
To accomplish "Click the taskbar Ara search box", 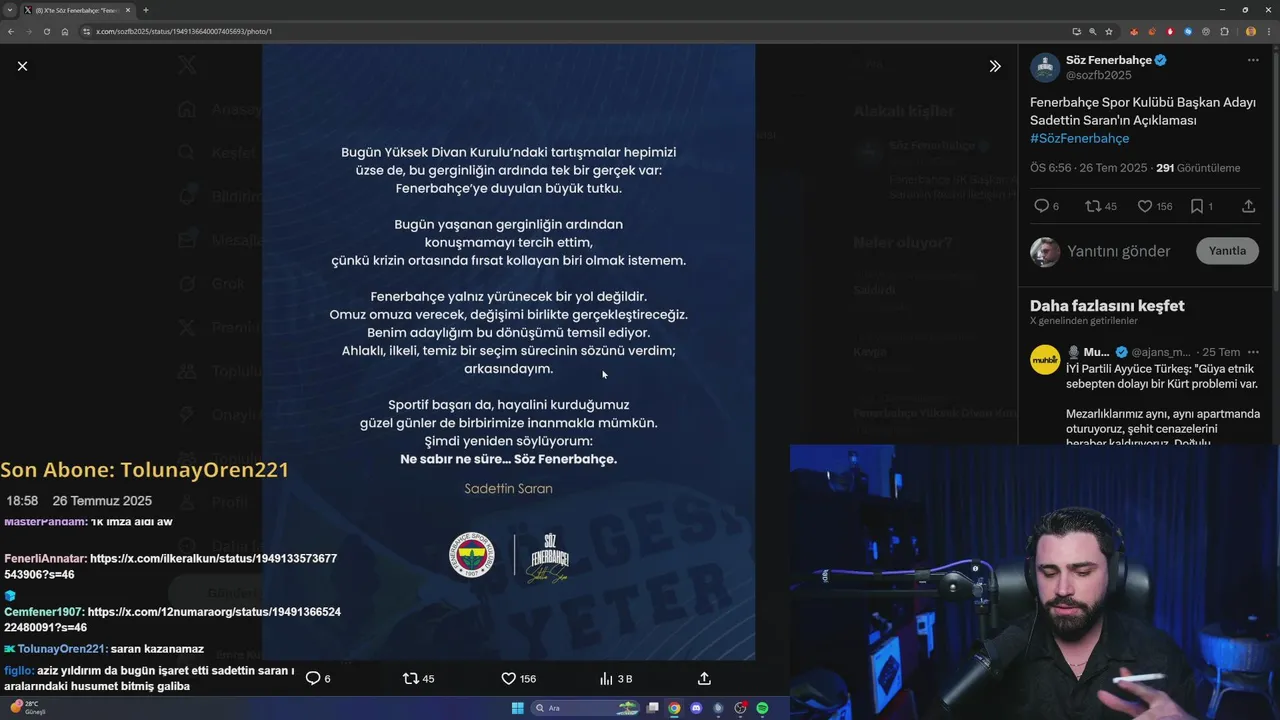I will [x=585, y=708].
